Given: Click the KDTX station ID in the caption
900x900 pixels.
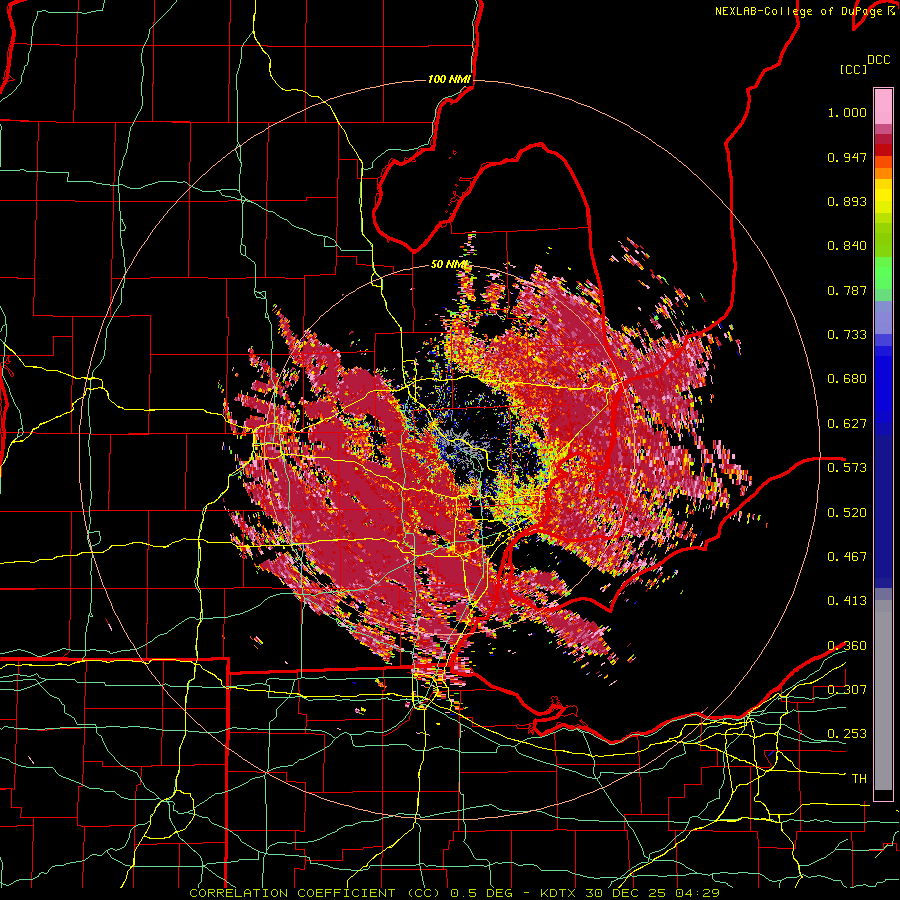Looking at the screenshot, I should pyautogui.click(x=560, y=893).
